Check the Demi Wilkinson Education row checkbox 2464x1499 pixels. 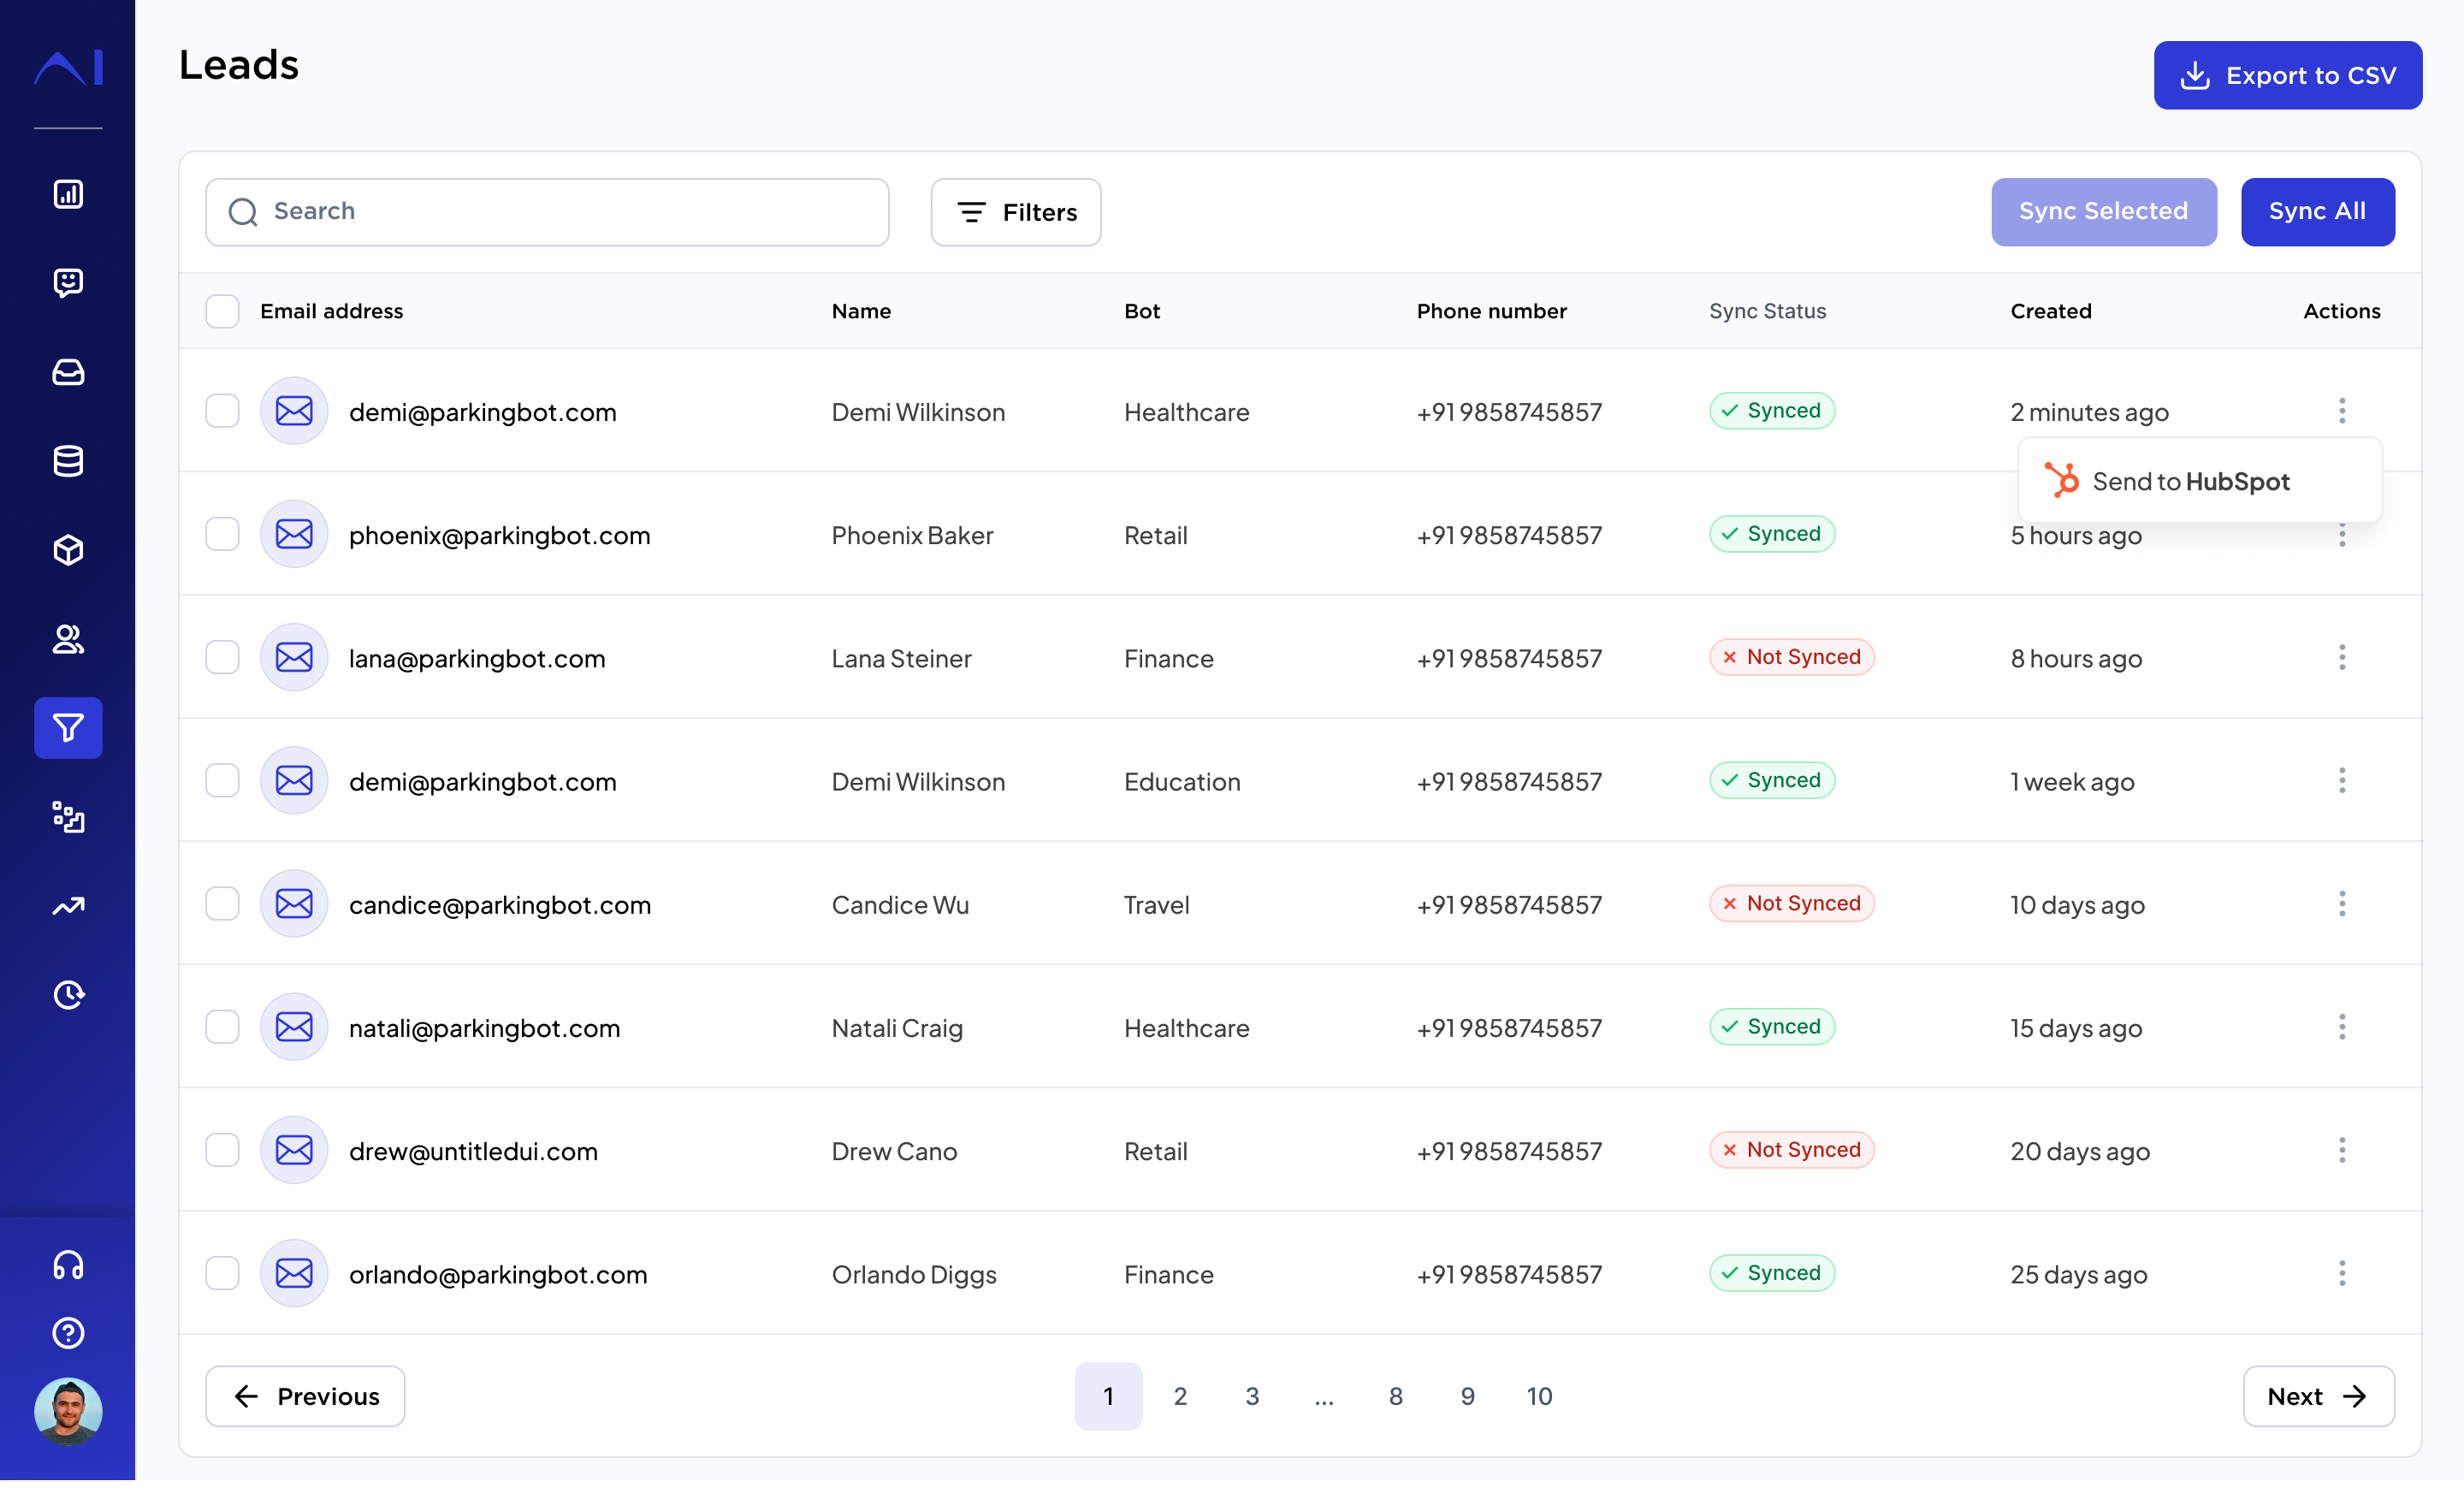[x=222, y=780]
